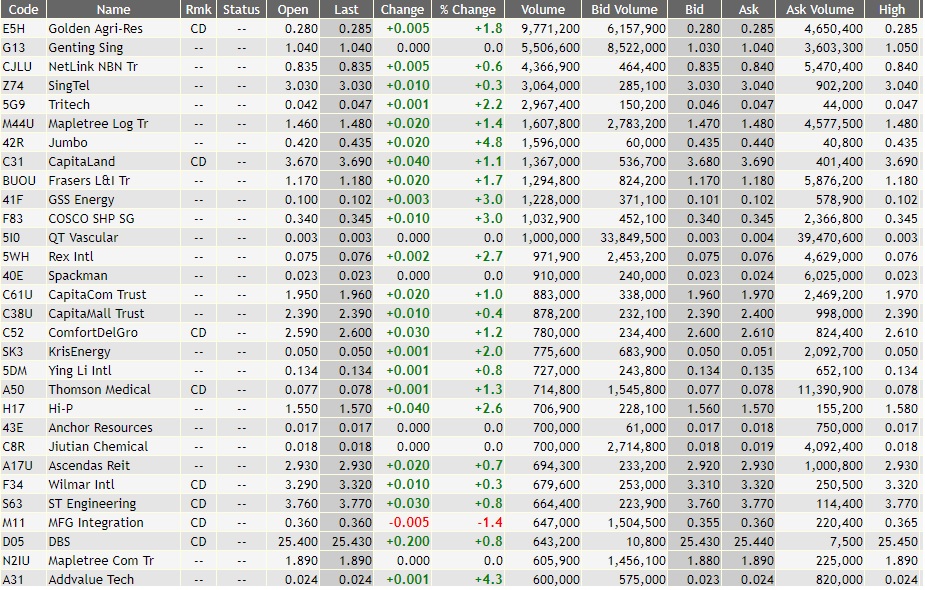Screen dimensions: 925x590
Task: Select the Spackman stock name
Action: pos(78,276)
